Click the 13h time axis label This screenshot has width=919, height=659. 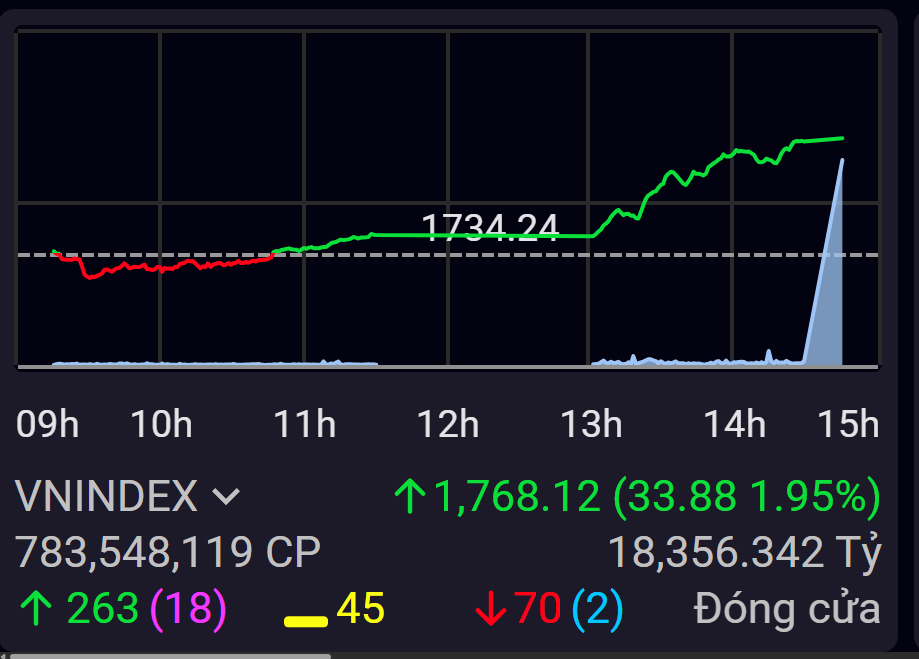pyautogui.click(x=591, y=424)
